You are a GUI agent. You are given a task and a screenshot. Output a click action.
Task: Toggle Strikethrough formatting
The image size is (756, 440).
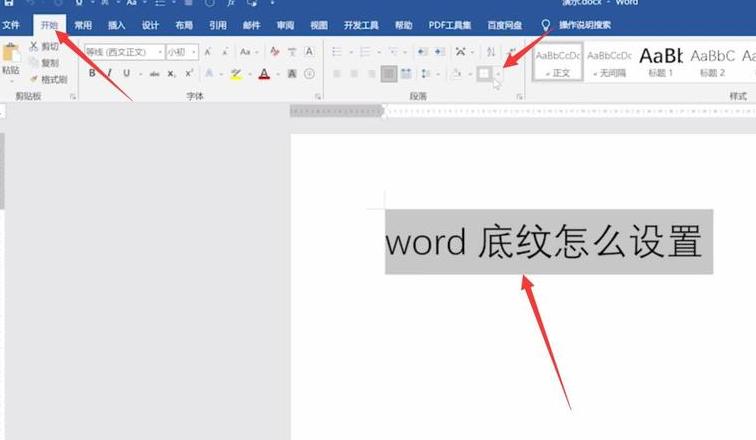(x=154, y=74)
